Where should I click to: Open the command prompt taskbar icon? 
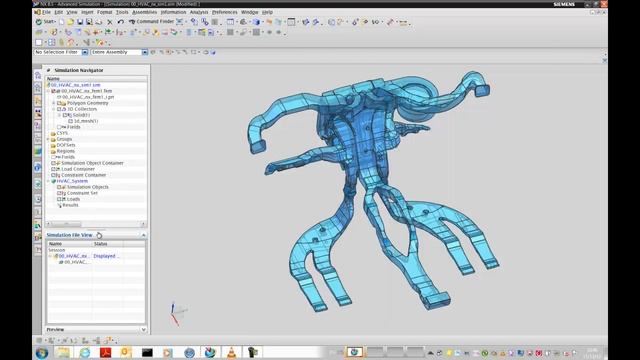click(x=147, y=352)
